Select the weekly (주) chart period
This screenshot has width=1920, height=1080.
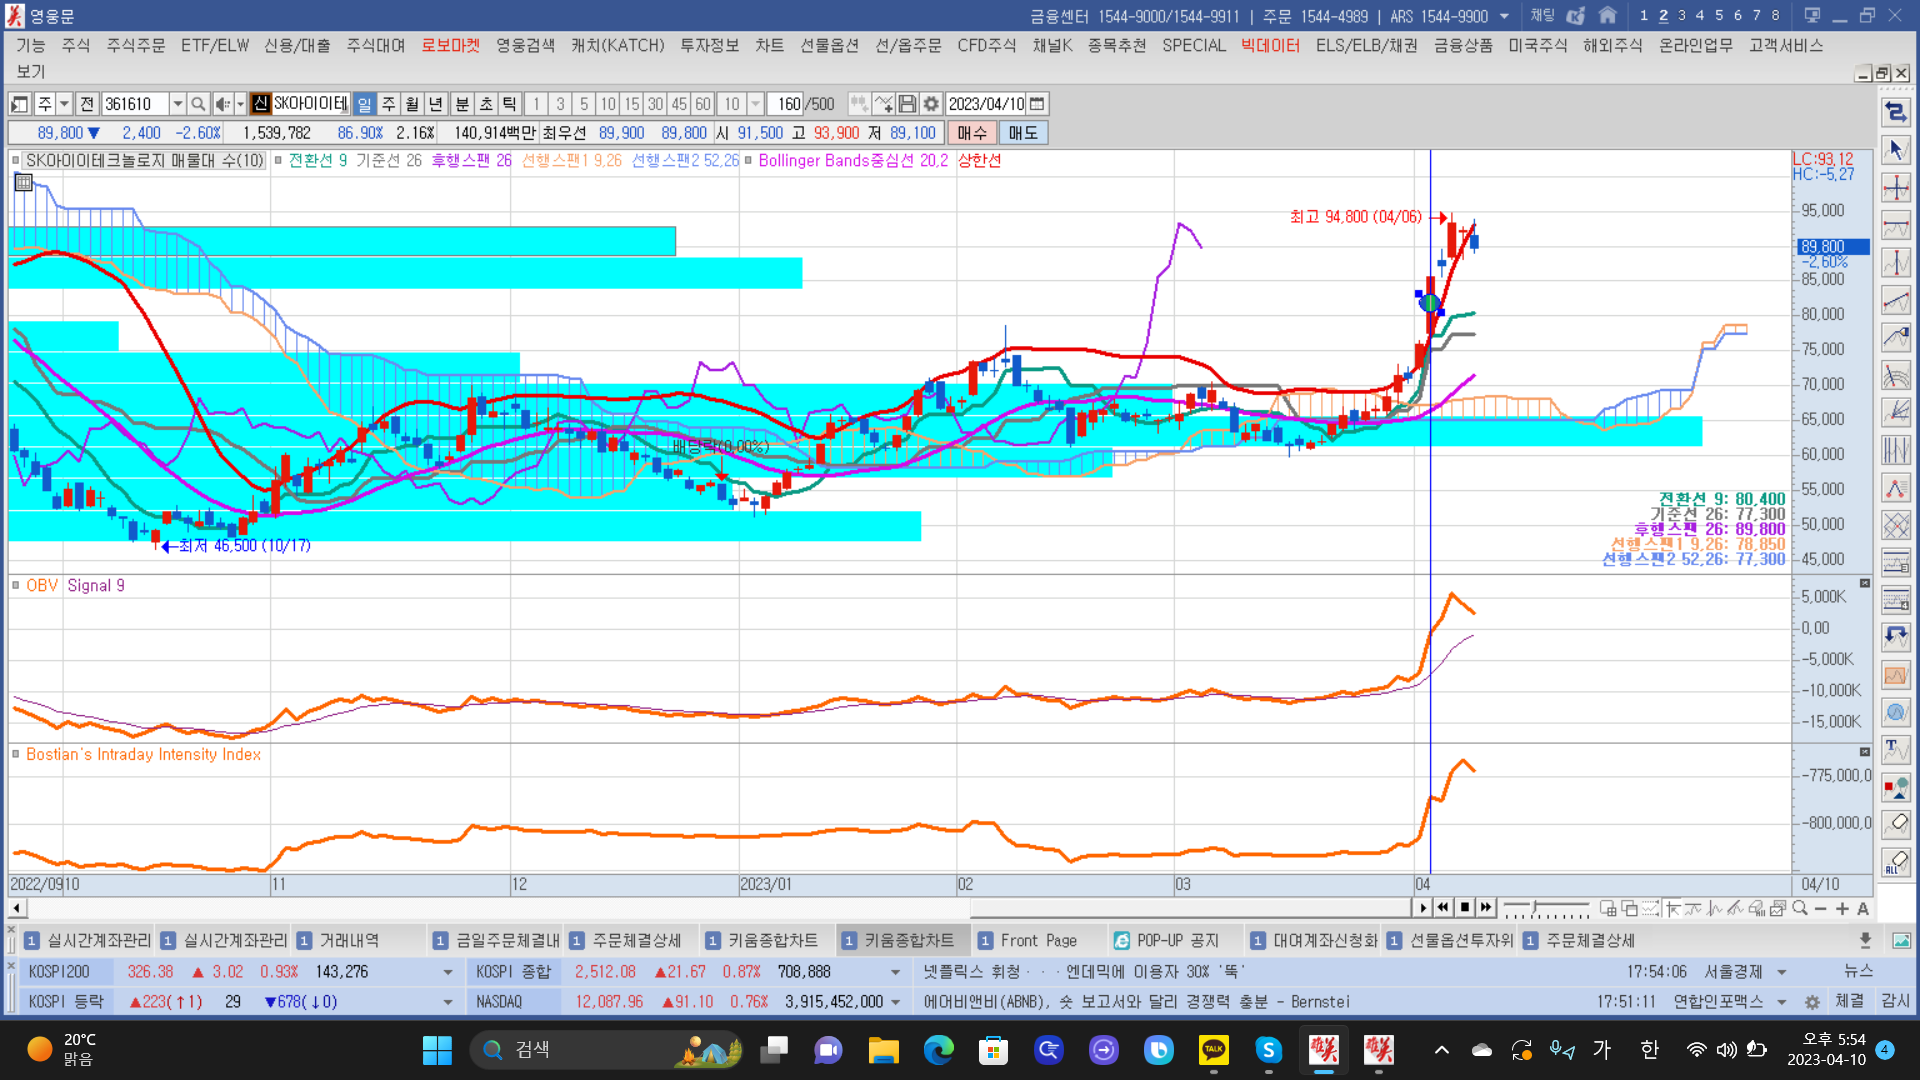388,104
